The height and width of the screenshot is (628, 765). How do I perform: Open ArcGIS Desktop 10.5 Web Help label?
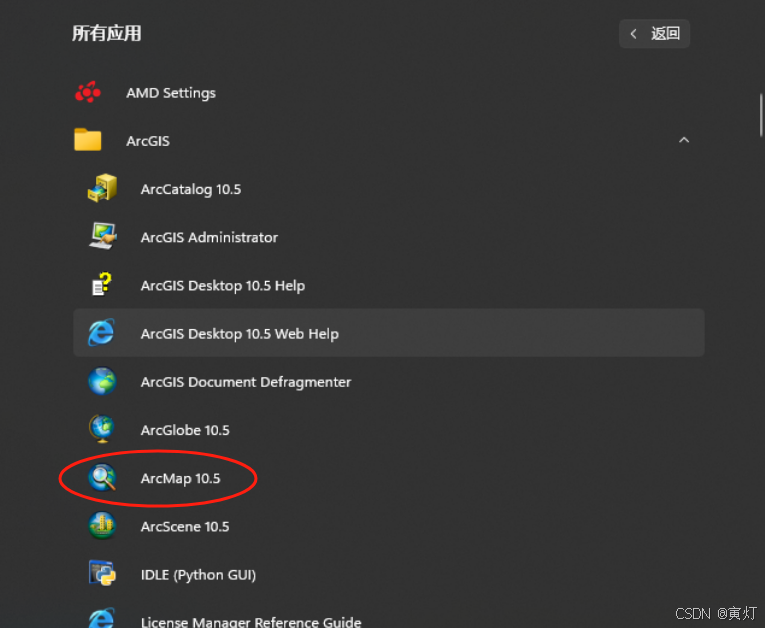click(x=240, y=334)
